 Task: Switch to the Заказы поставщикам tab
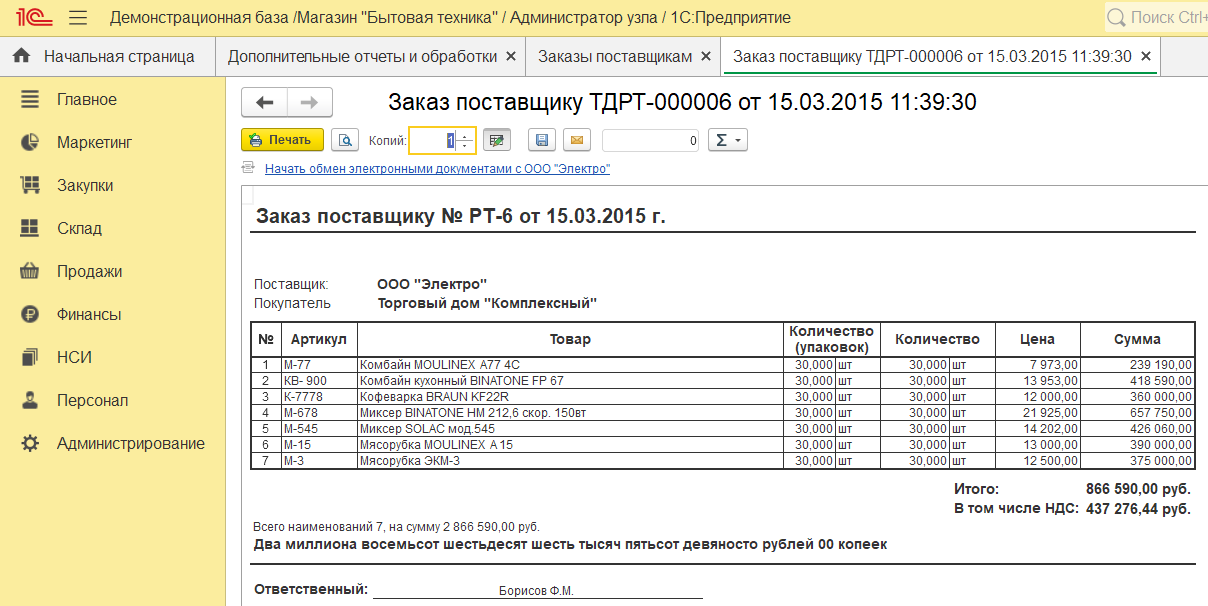click(x=615, y=56)
